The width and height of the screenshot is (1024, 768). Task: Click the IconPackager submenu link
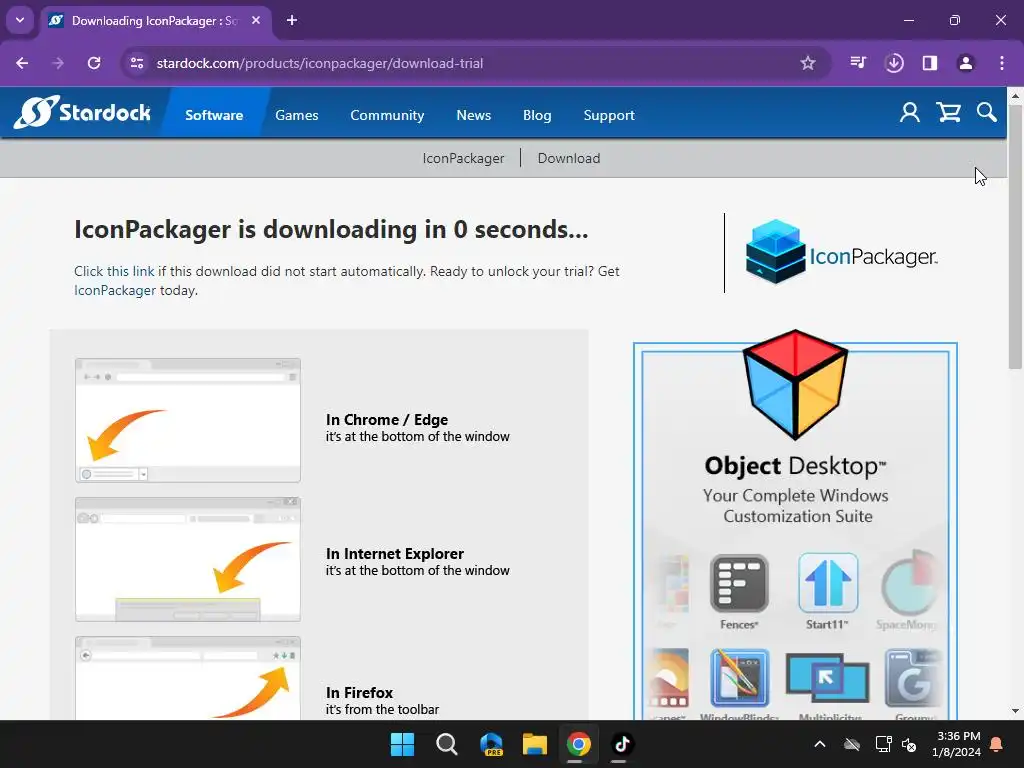tap(463, 158)
